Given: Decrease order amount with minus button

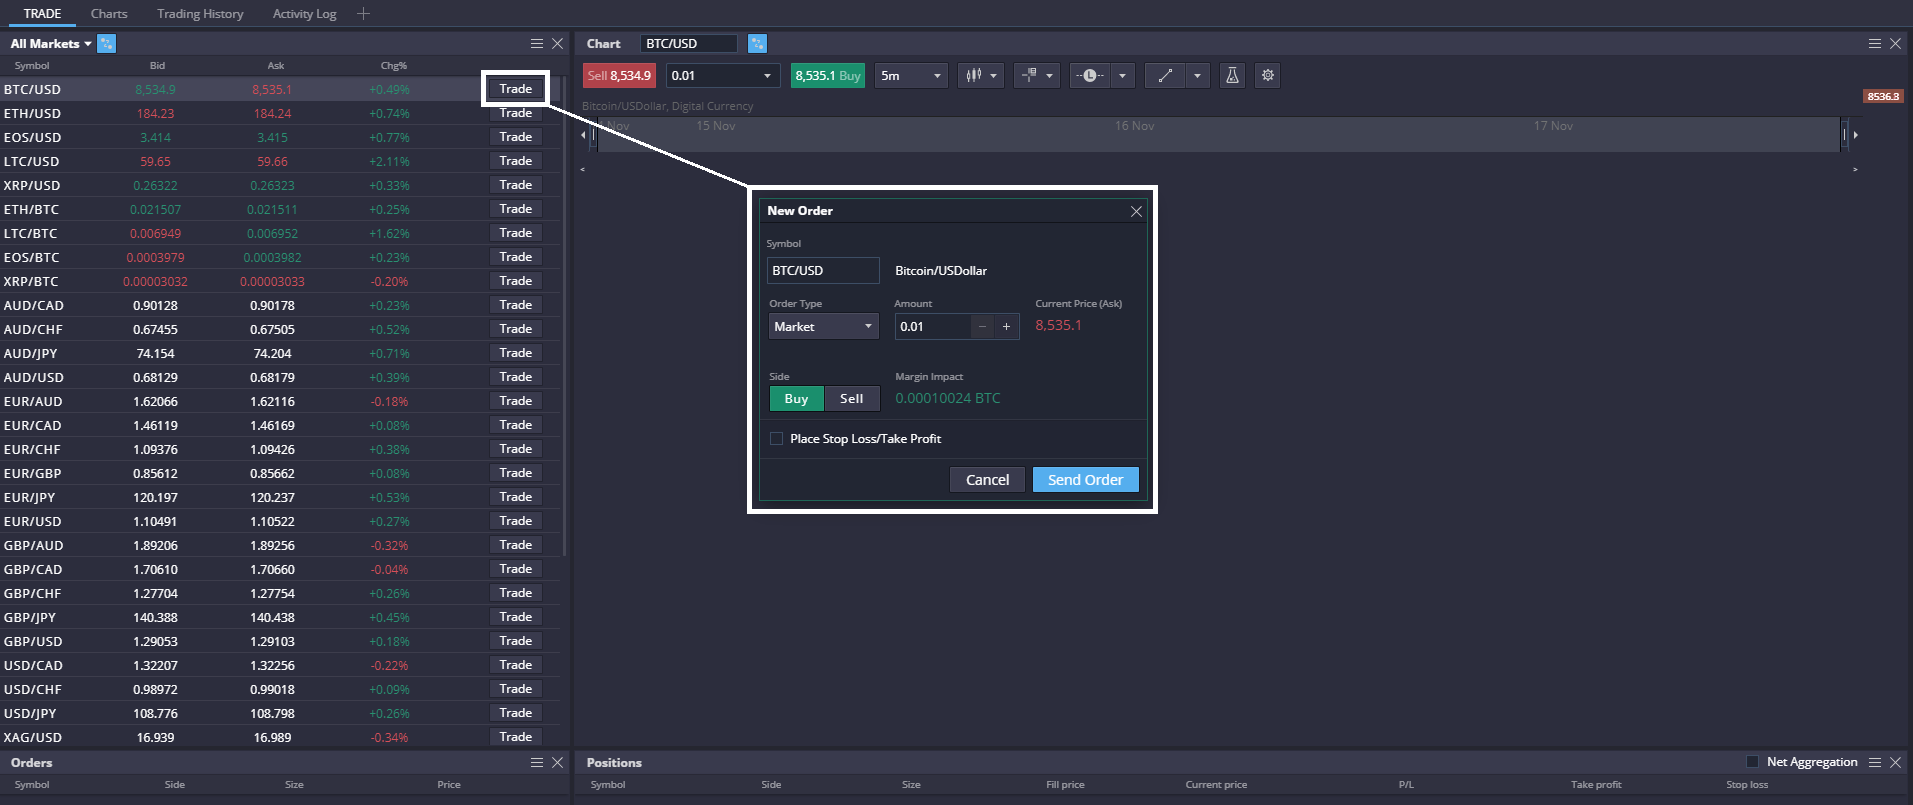Looking at the screenshot, I should 982,327.
